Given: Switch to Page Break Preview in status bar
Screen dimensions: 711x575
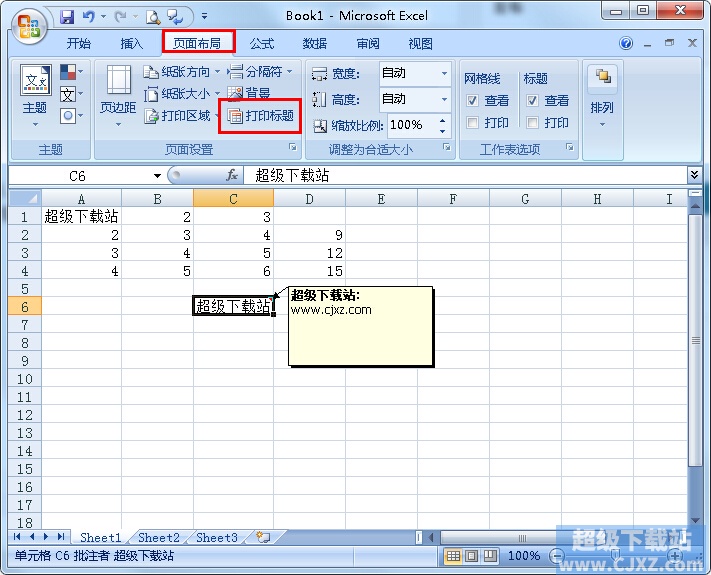Looking at the screenshot, I should click(490, 556).
